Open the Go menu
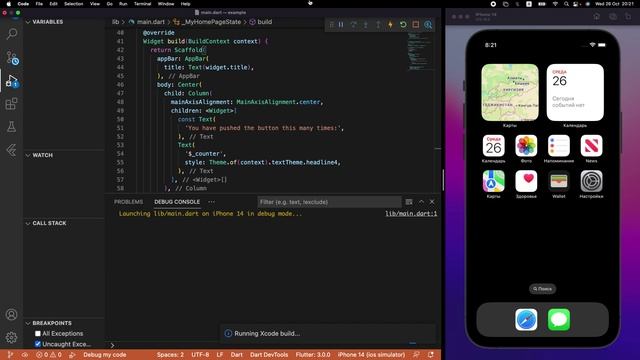Image resolution: width=640 pixels, height=360 pixels. 109,4
